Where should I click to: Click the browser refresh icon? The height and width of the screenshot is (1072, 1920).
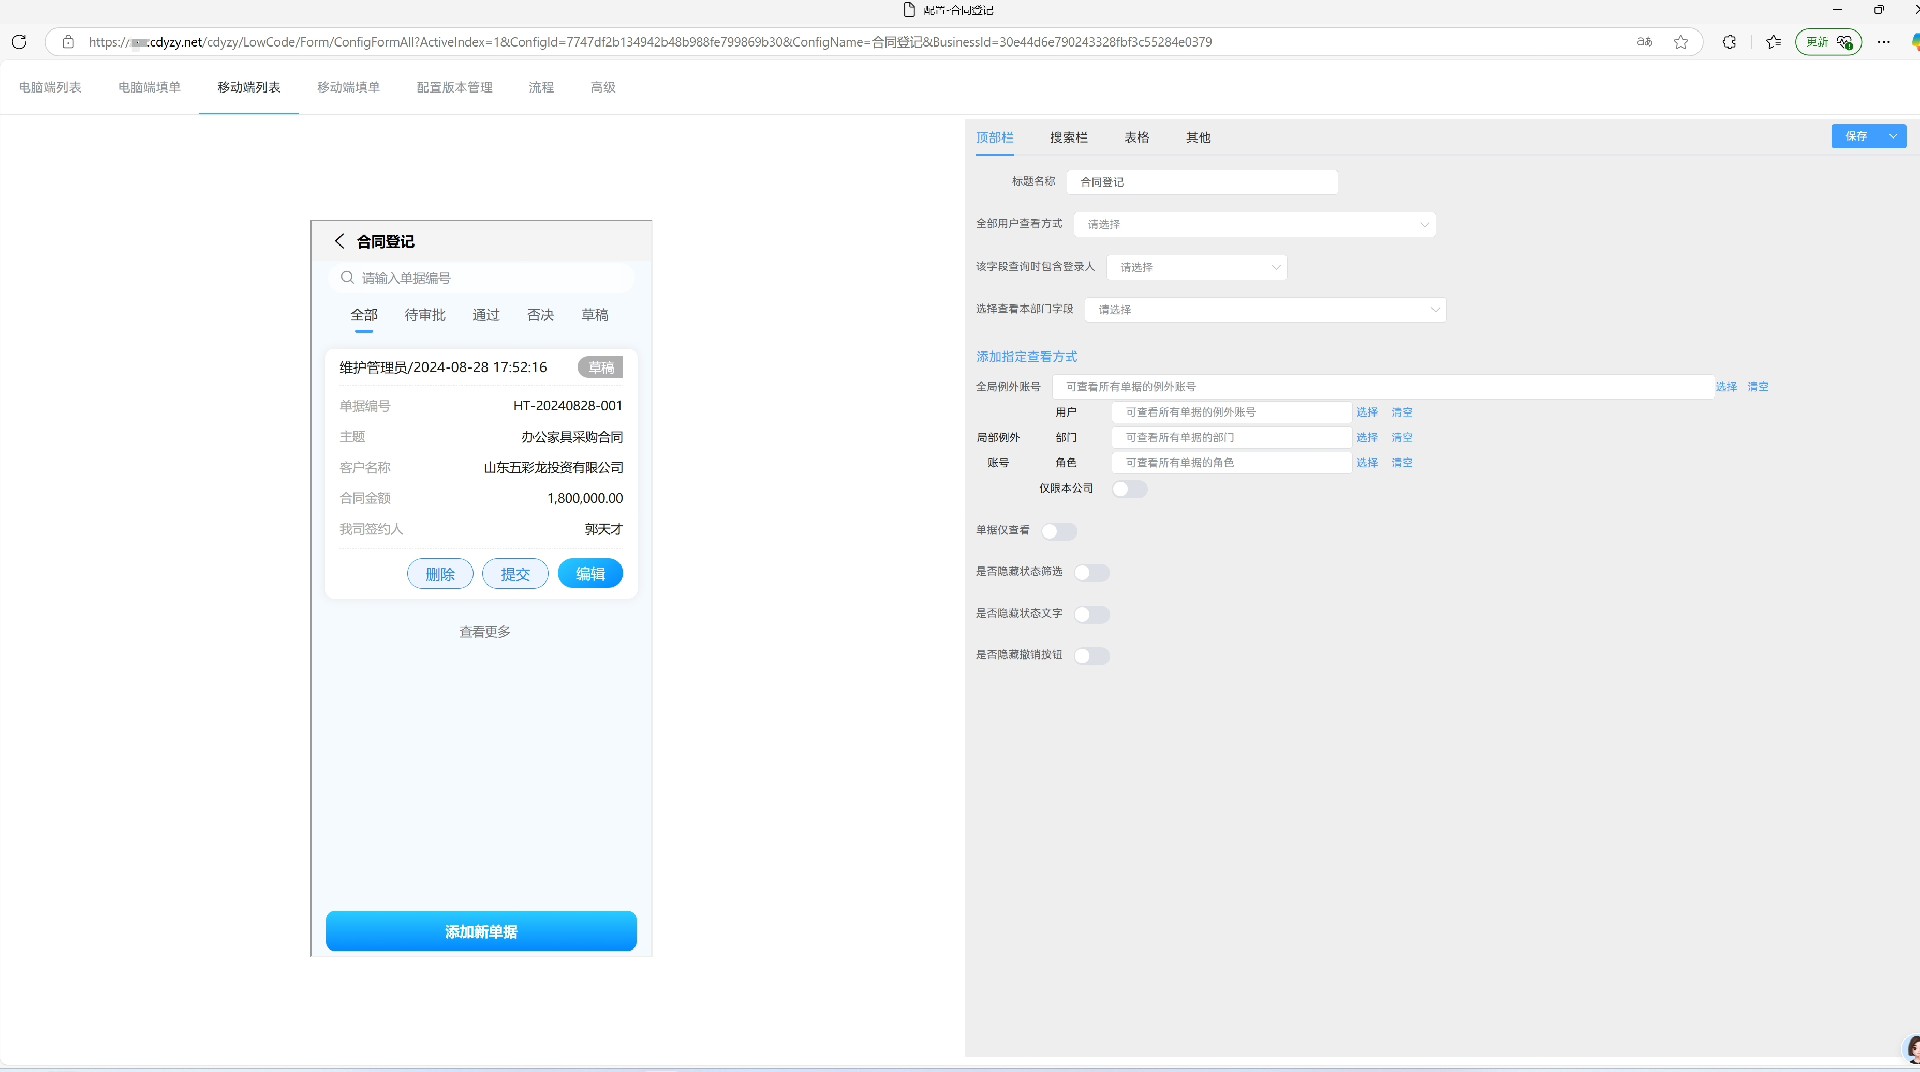pos(18,42)
